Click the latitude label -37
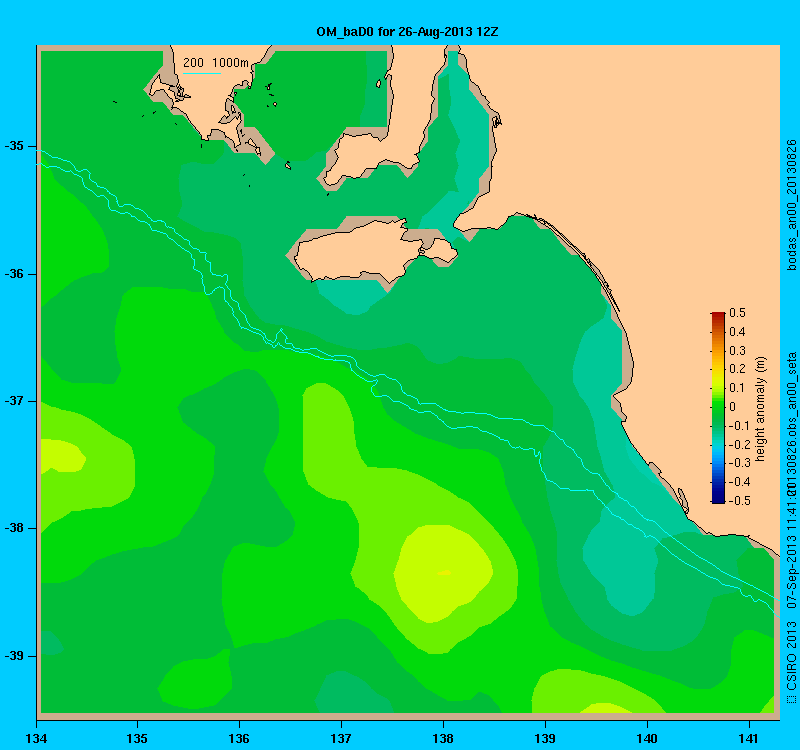The image size is (800, 750). point(14,401)
